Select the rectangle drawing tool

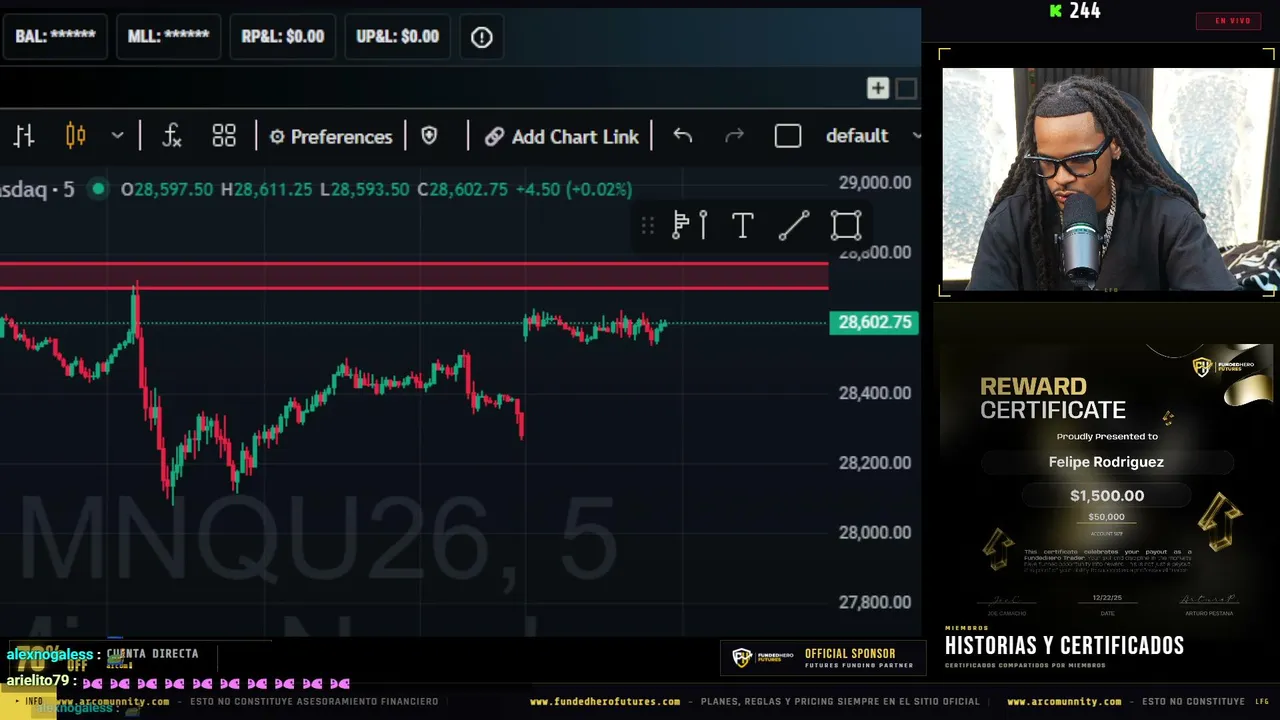point(846,226)
